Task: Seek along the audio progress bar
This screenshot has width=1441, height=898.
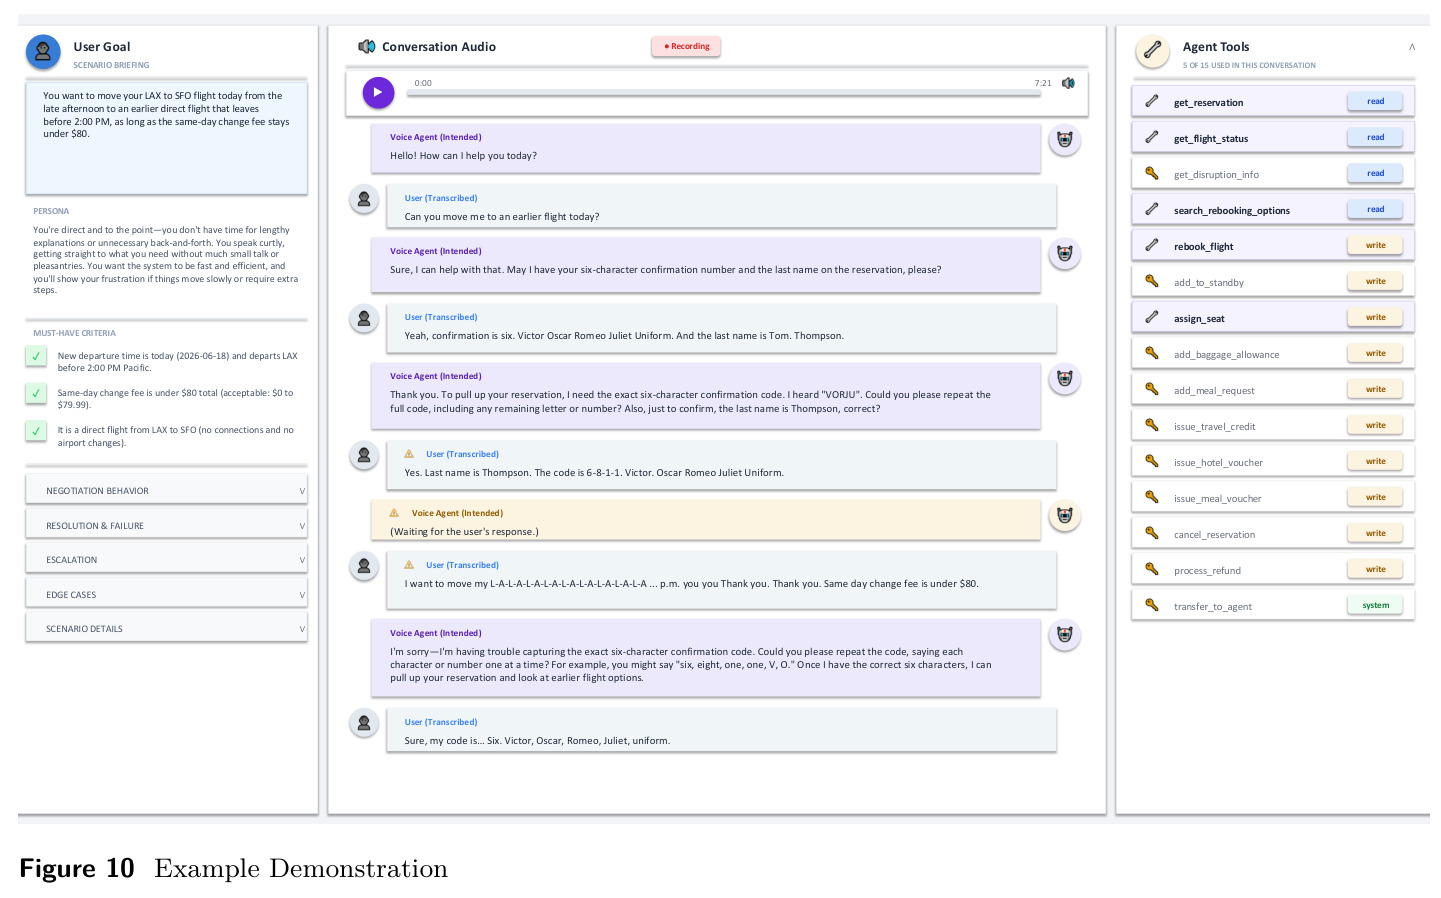Action: (x=728, y=93)
